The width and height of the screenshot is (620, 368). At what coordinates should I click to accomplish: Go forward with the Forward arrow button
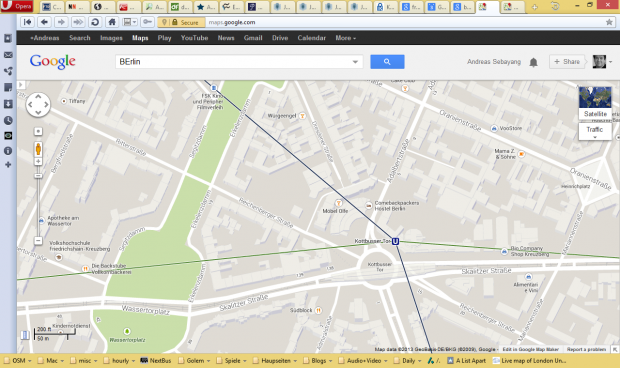coord(61,22)
